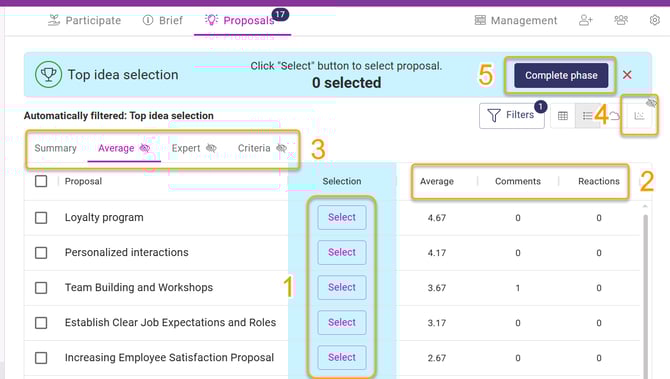Open the Brief tab
This screenshot has width=670, height=379.
(163, 21)
